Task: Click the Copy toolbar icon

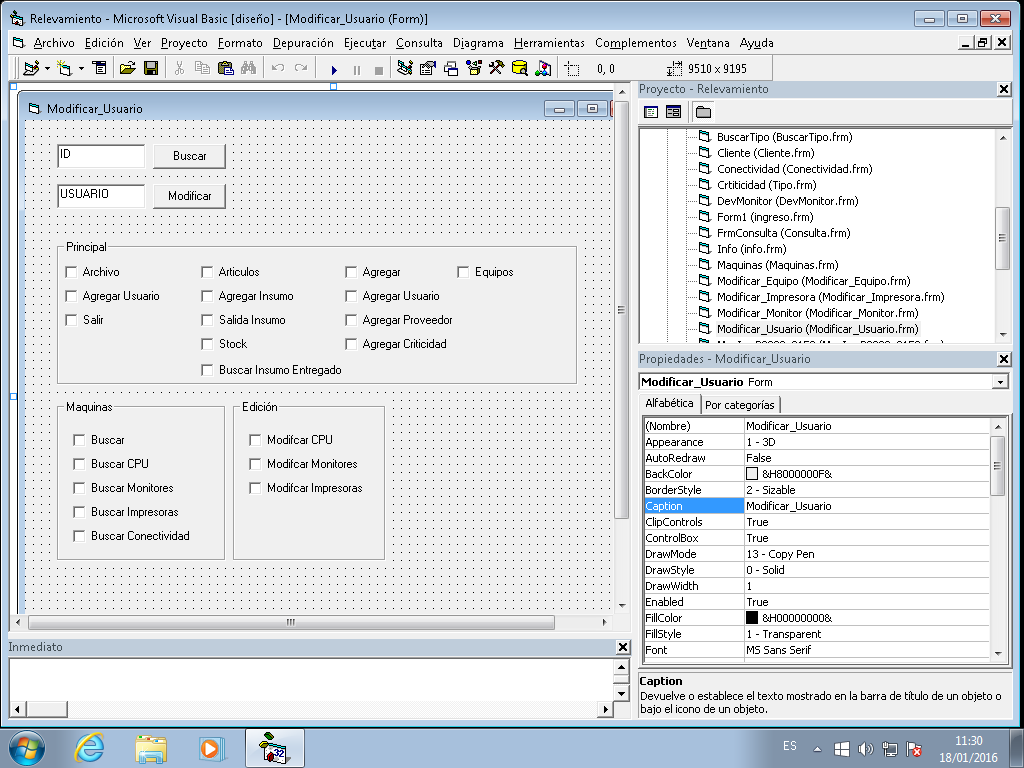Action: 202,68
